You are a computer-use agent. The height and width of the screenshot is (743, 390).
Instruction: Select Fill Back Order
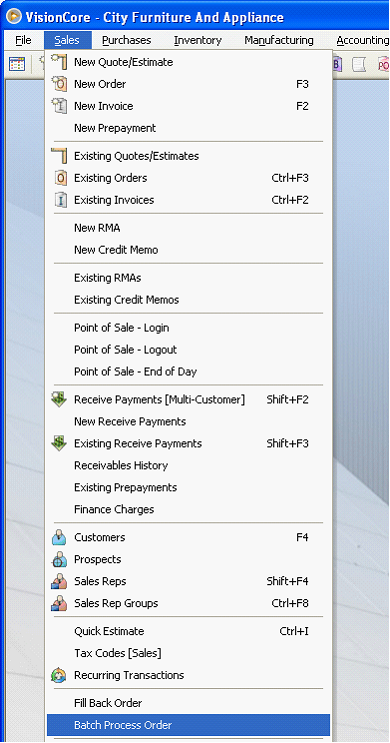click(x=188, y=703)
